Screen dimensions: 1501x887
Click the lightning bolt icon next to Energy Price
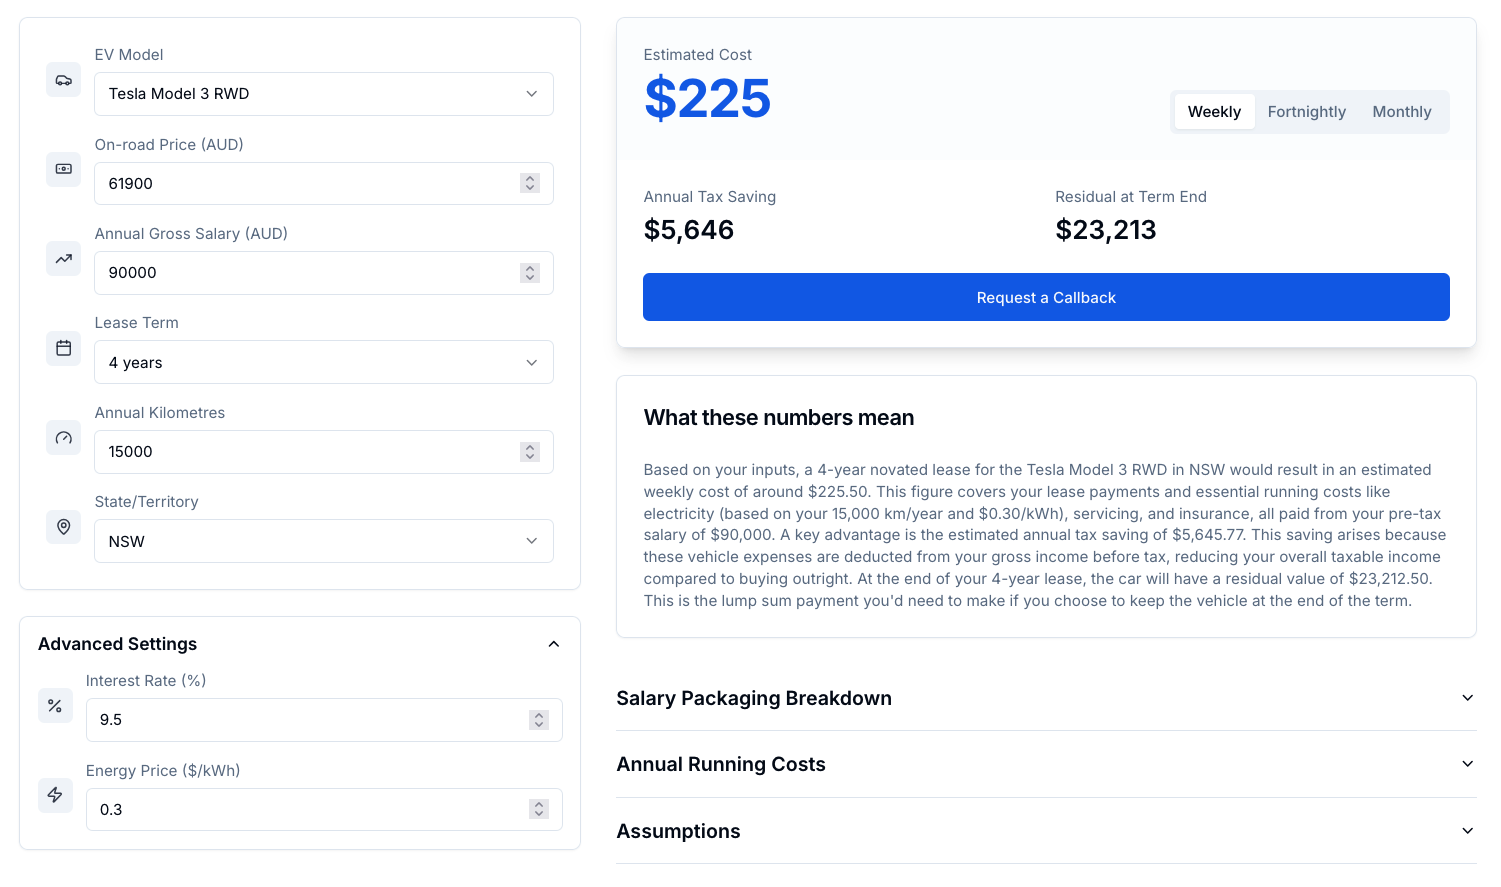[x=55, y=795]
